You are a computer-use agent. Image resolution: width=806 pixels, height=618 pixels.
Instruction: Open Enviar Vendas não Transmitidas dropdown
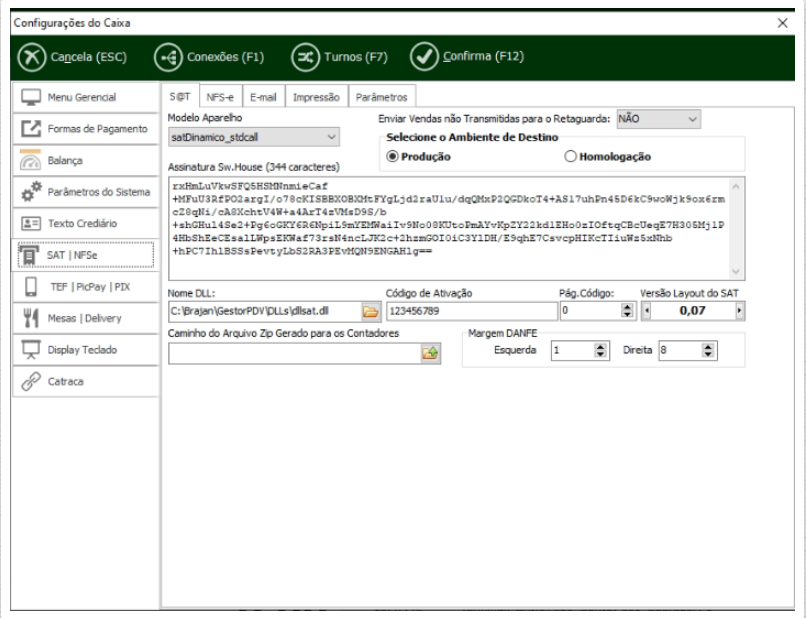pos(693,118)
